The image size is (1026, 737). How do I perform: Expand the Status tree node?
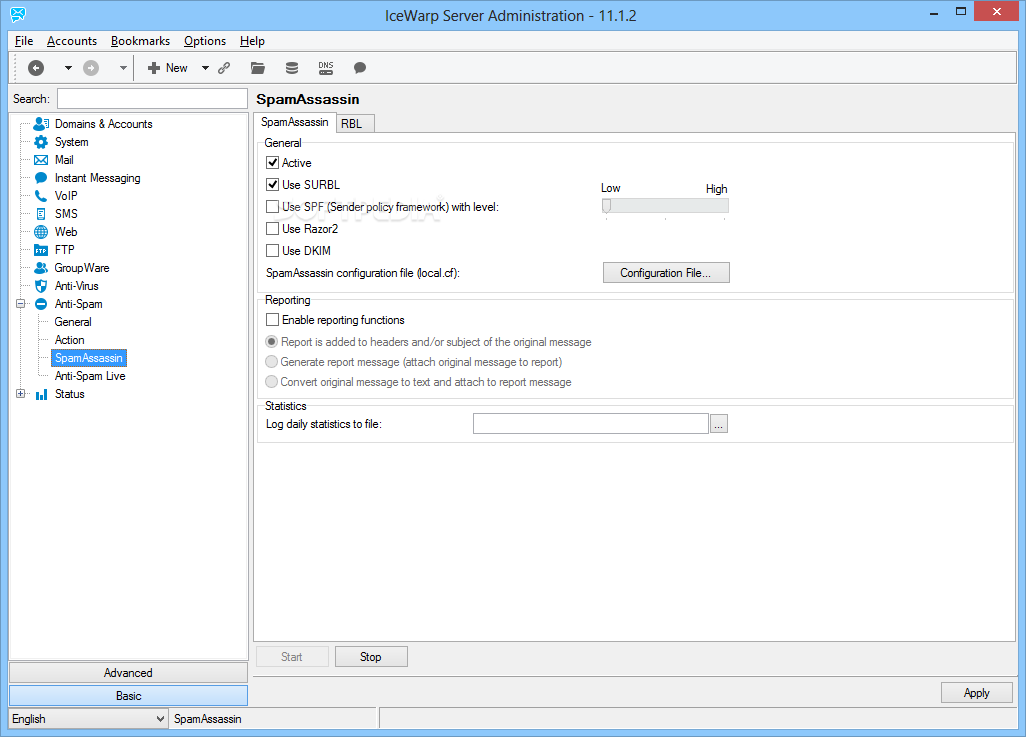[x=20, y=394]
